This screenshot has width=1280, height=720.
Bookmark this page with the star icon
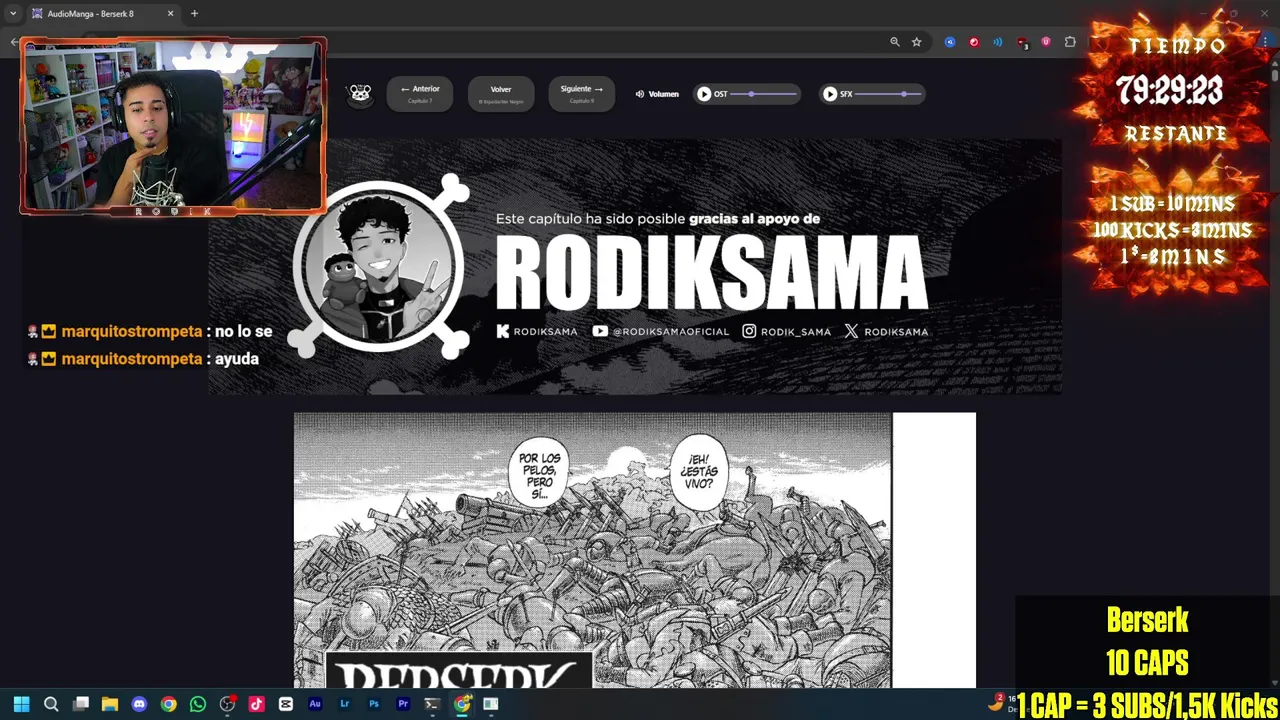[916, 42]
